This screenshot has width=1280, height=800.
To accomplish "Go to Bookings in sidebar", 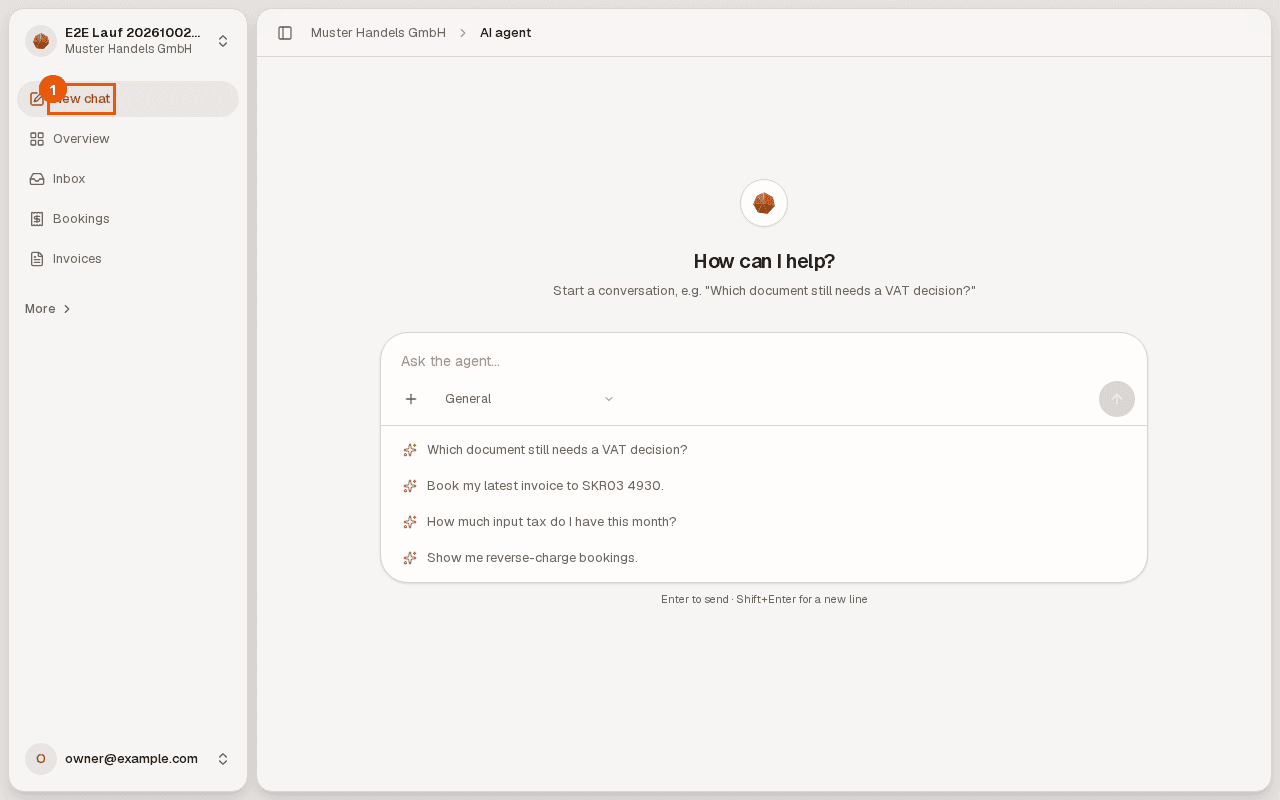I will [128, 219].
